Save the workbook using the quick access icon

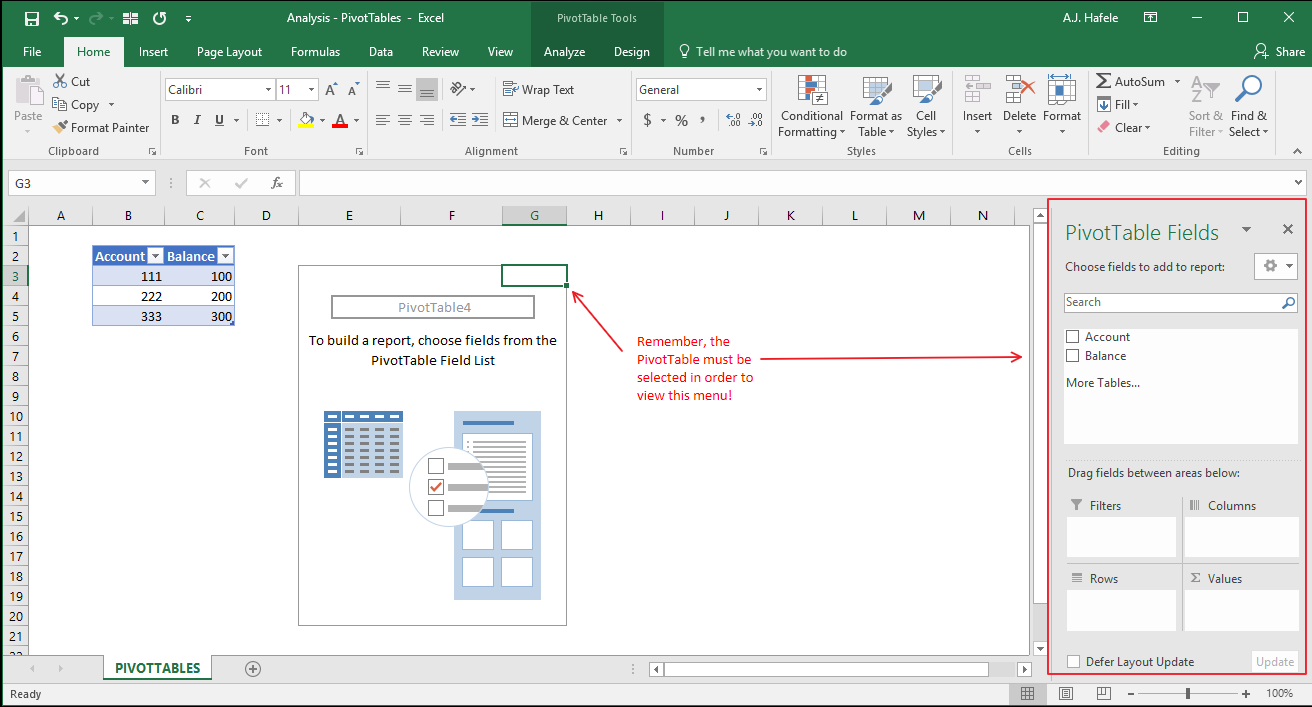pyautogui.click(x=31, y=18)
